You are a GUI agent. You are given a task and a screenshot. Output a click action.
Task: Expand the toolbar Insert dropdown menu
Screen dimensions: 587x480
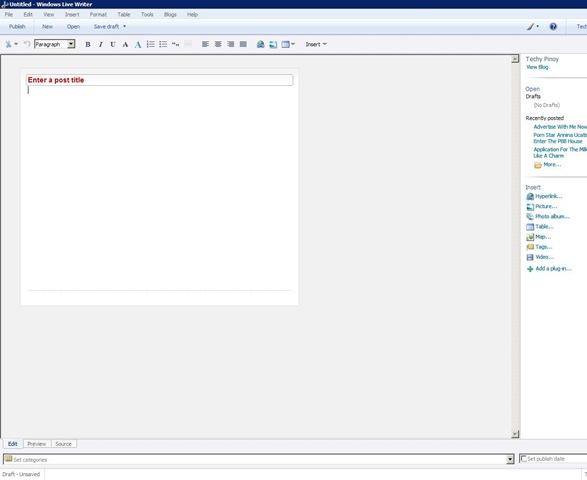click(x=316, y=44)
